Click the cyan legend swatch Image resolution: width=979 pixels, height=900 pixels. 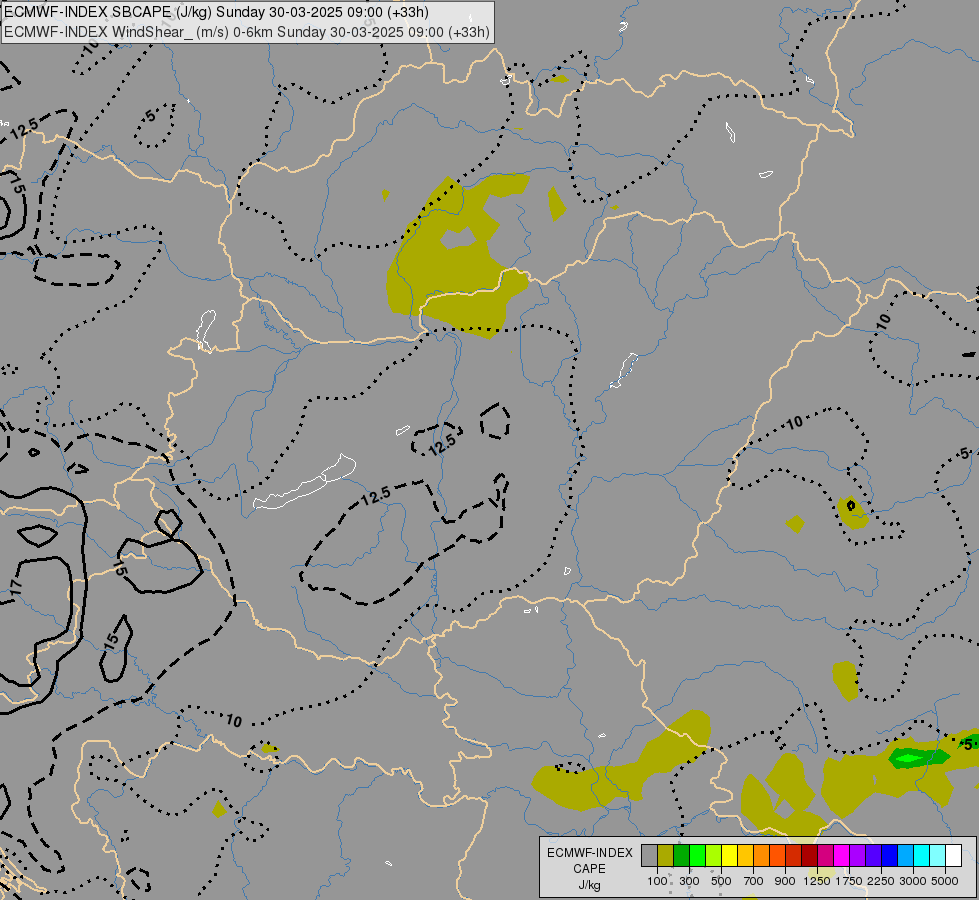(921, 856)
